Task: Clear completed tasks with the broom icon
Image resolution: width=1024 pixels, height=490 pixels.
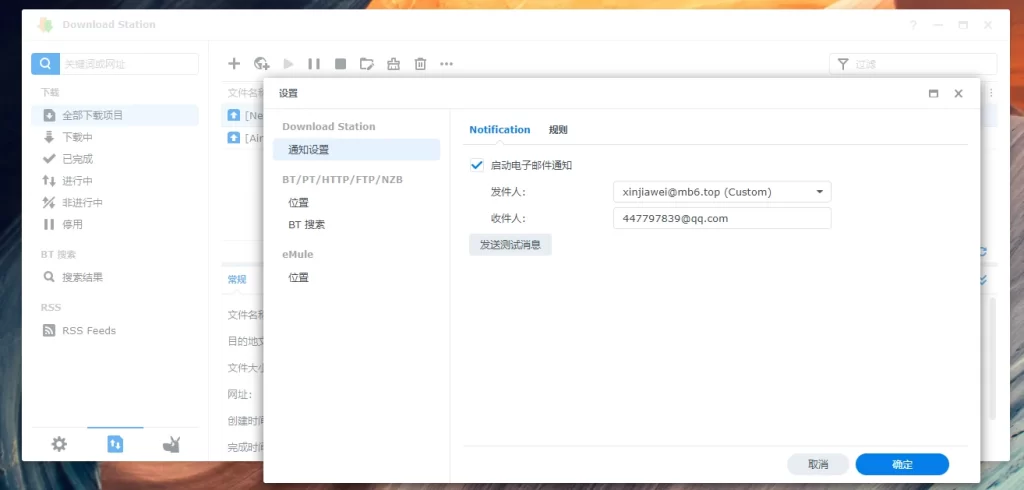Action: [x=393, y=63]
